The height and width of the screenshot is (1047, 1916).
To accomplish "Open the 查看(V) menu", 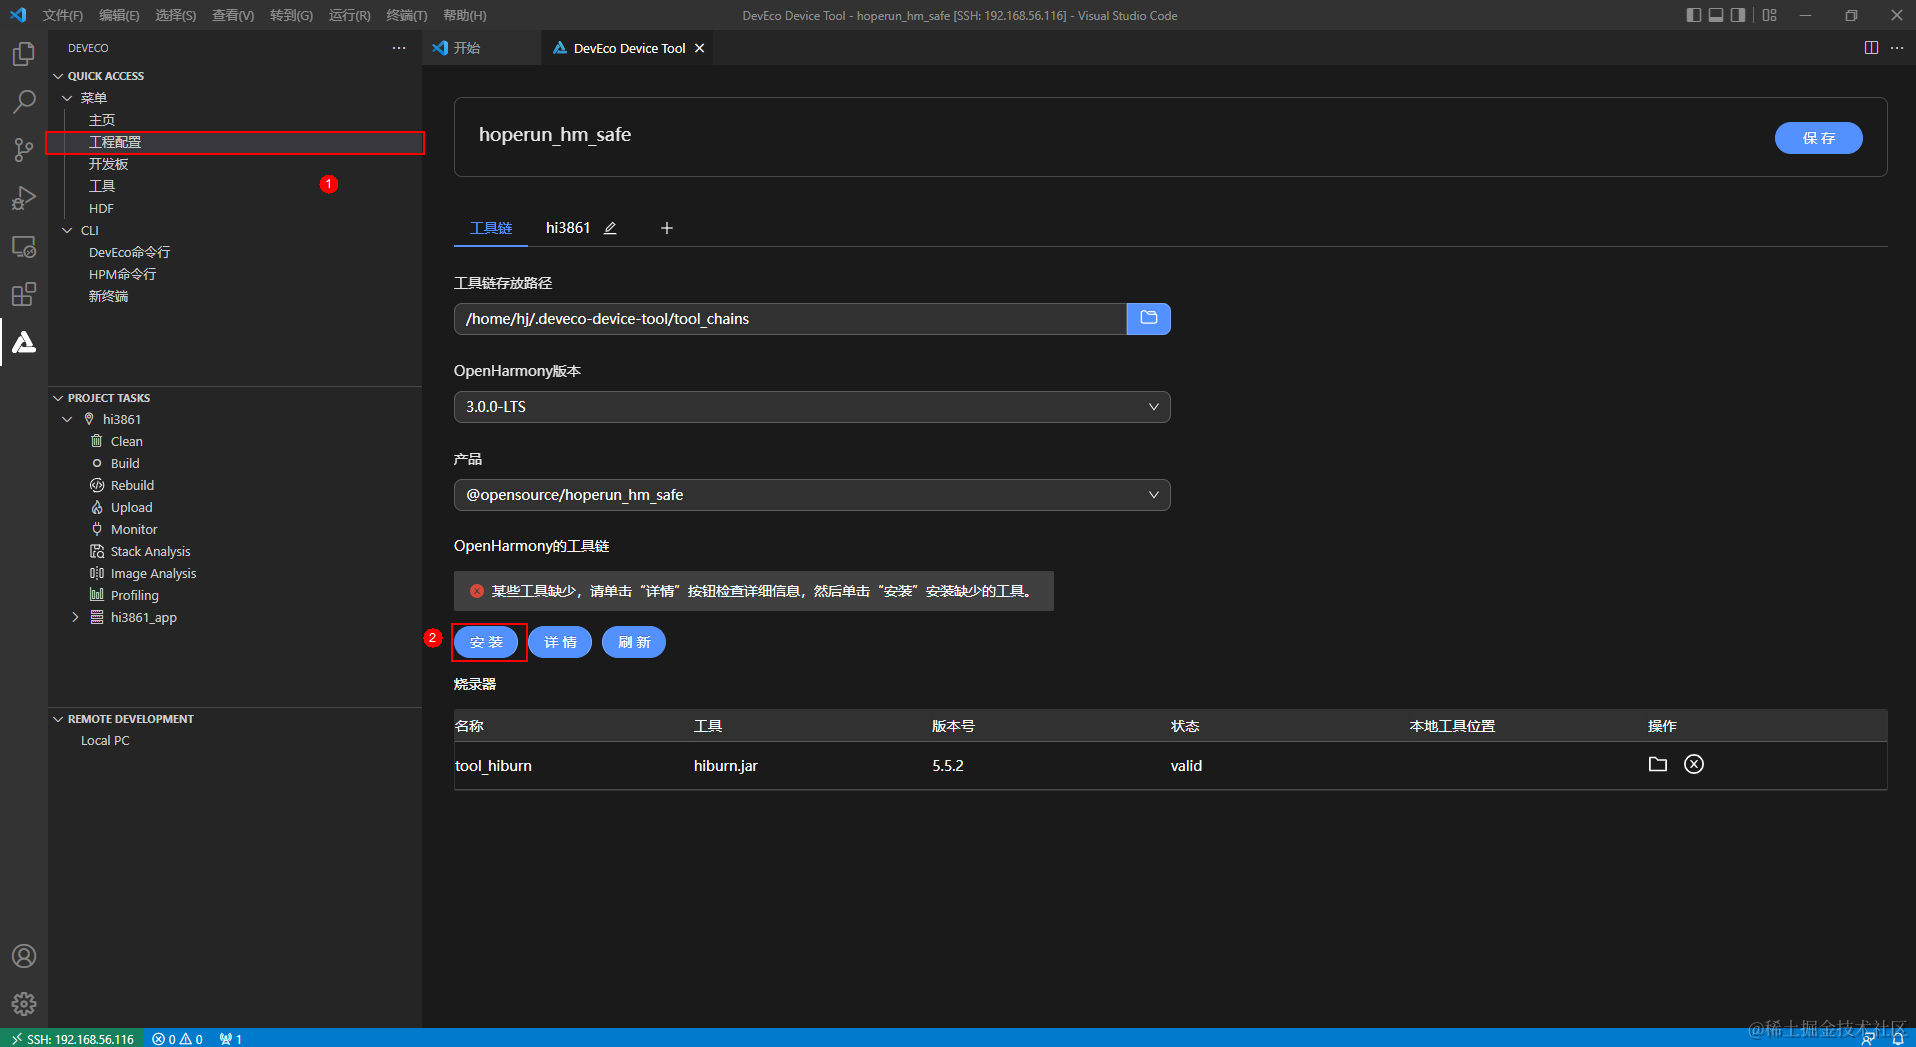I will coord(233,15).
